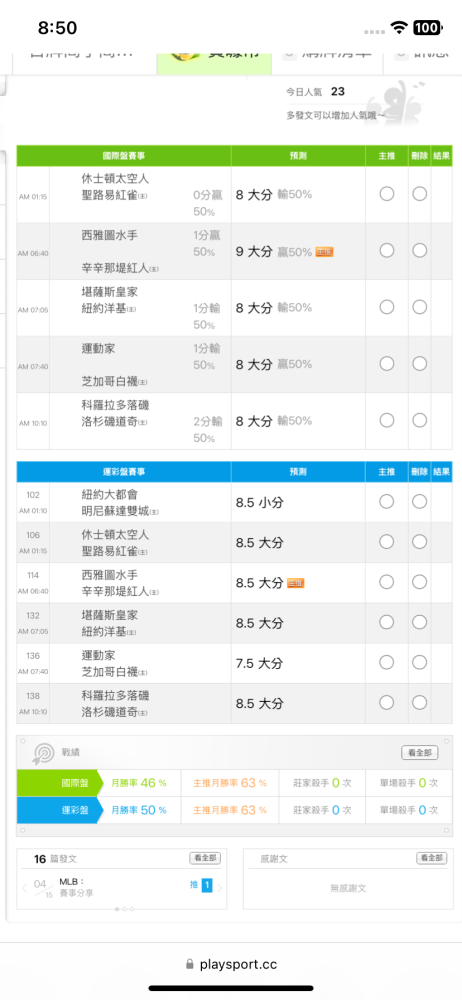462x1000 pixels.
Task: Click 看全部 next to 16 篇發文
Action: point(205,858)
